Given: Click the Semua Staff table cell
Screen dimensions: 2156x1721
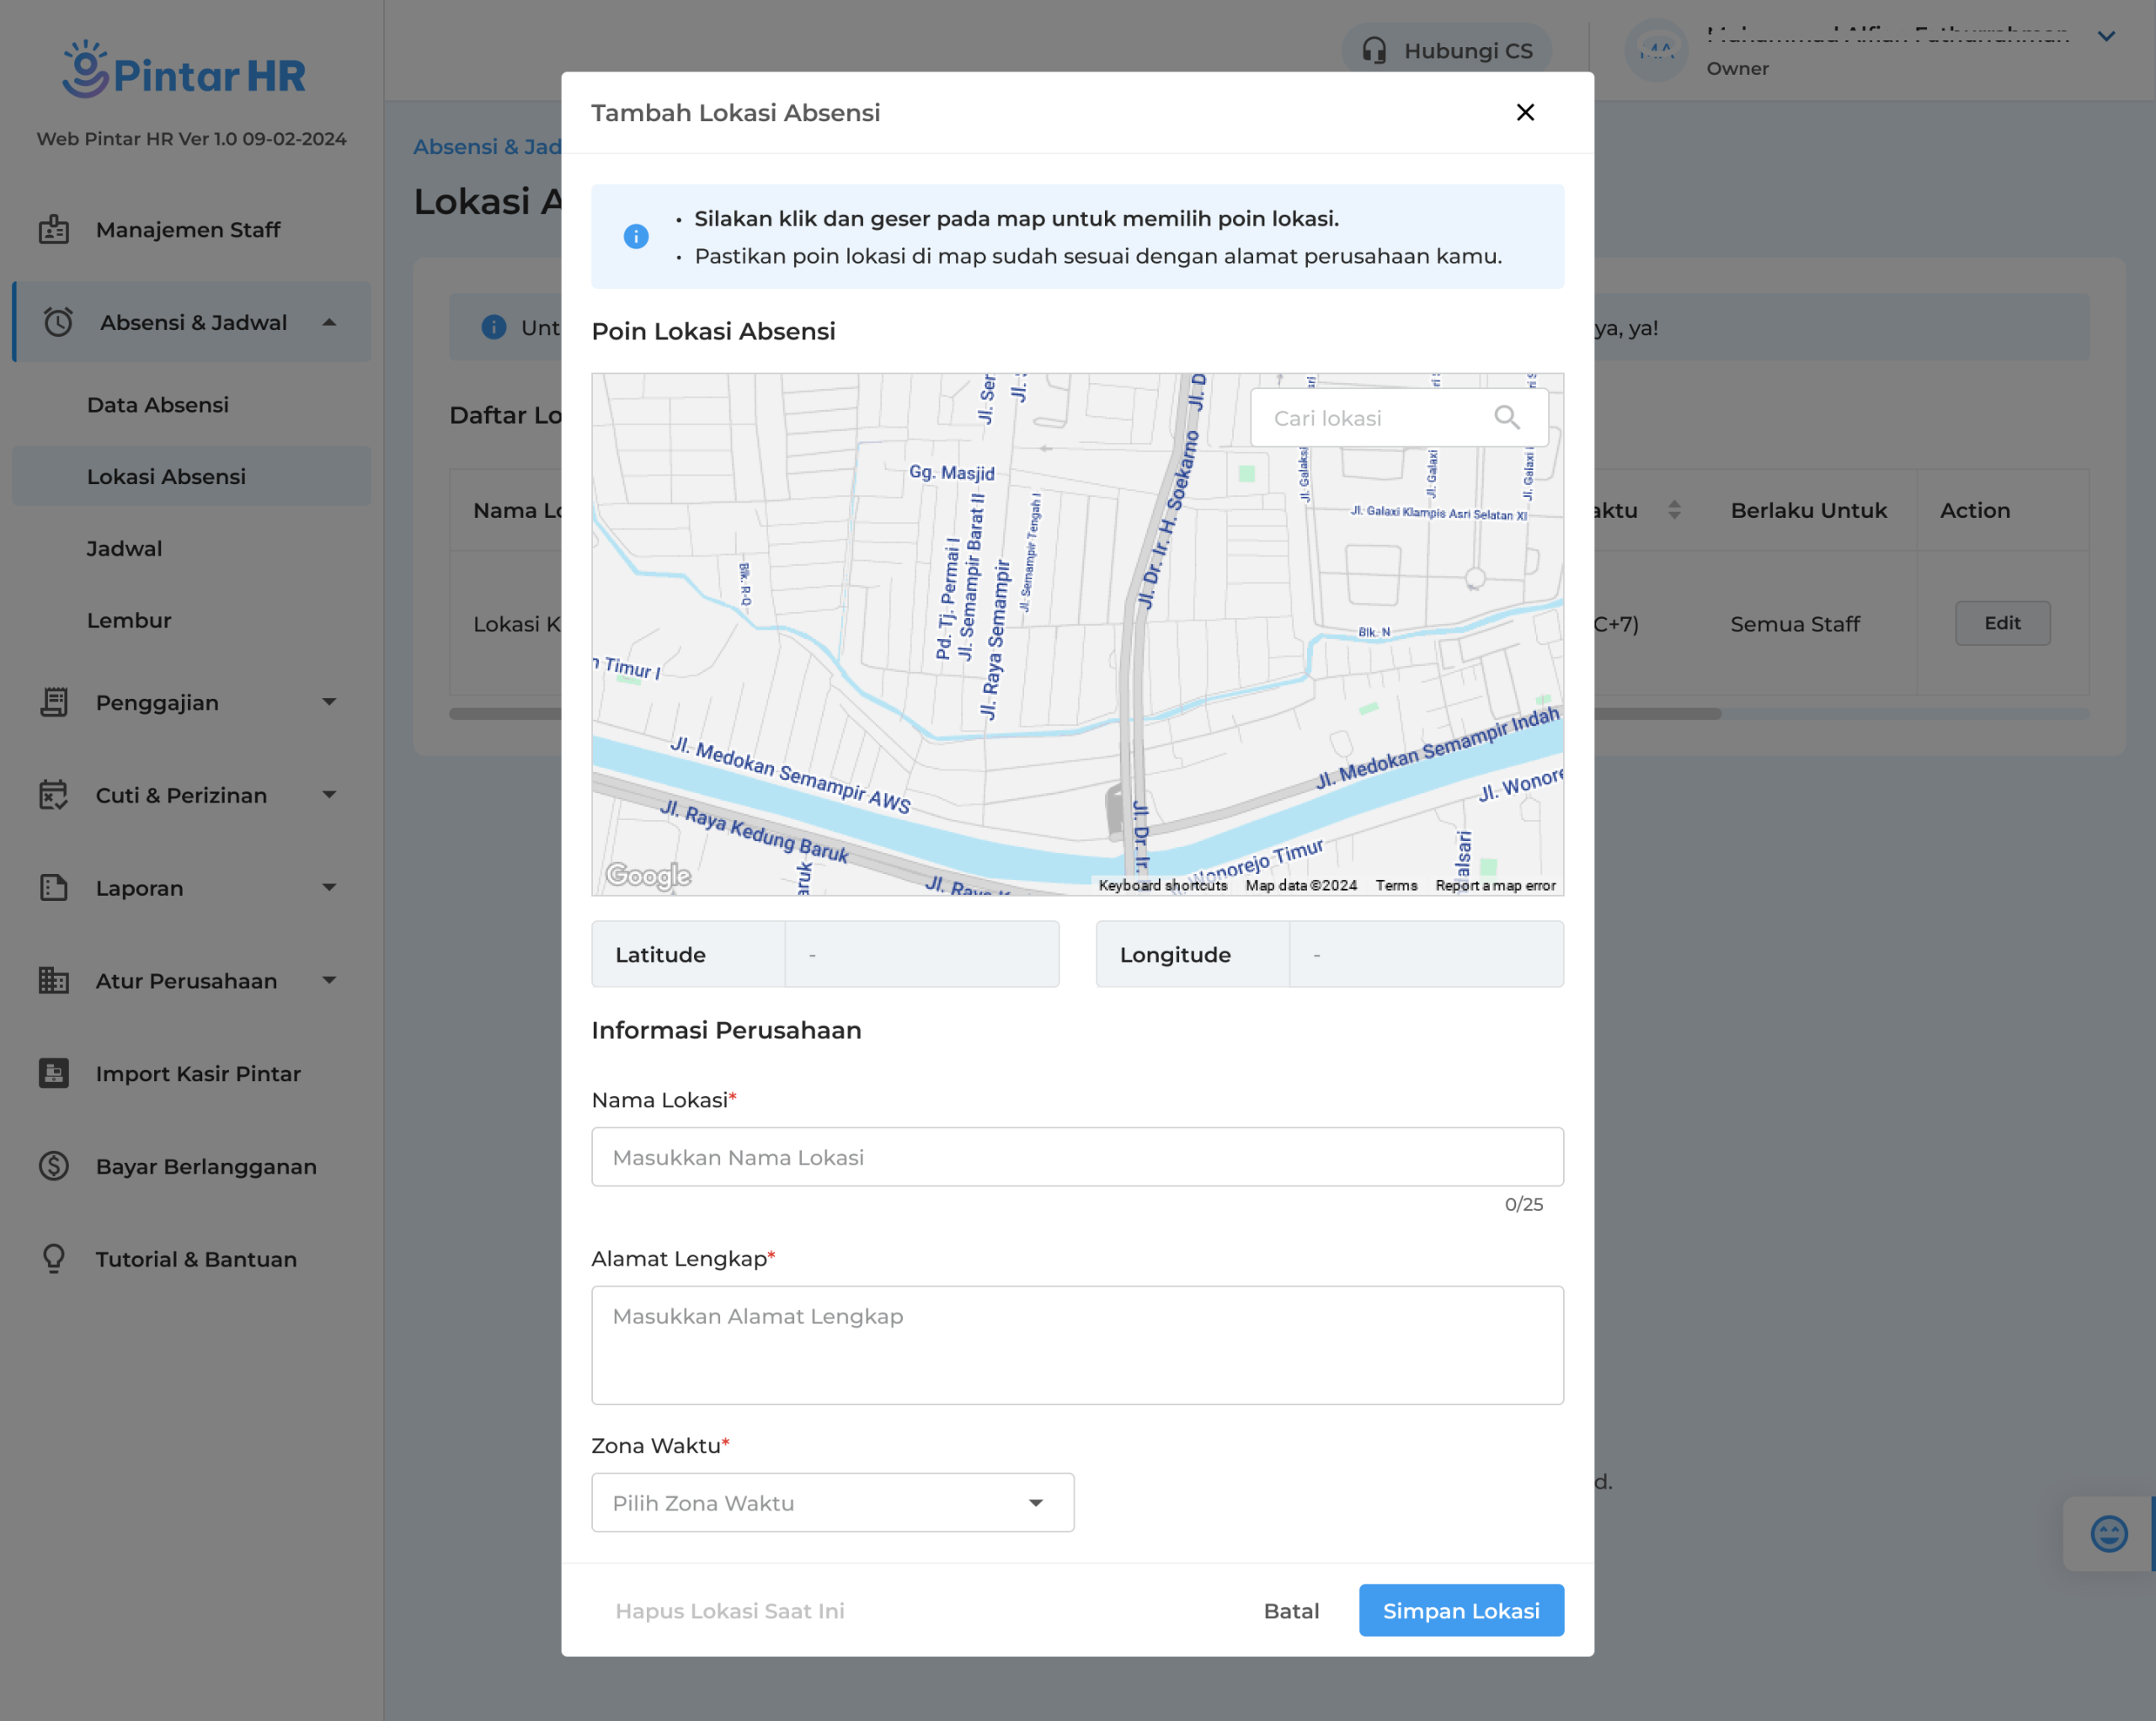Looking at the screenshot, I should coord(1795,624).
